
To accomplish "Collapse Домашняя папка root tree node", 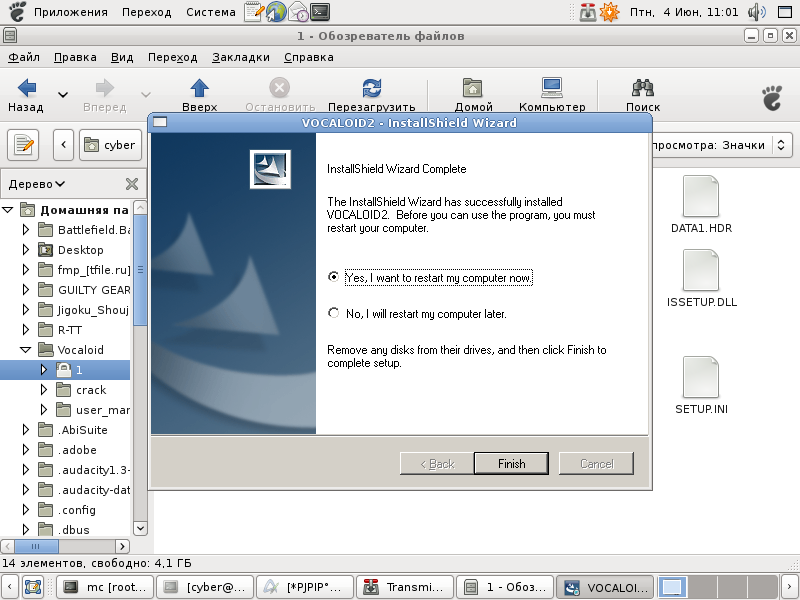I will pos(7,210).
